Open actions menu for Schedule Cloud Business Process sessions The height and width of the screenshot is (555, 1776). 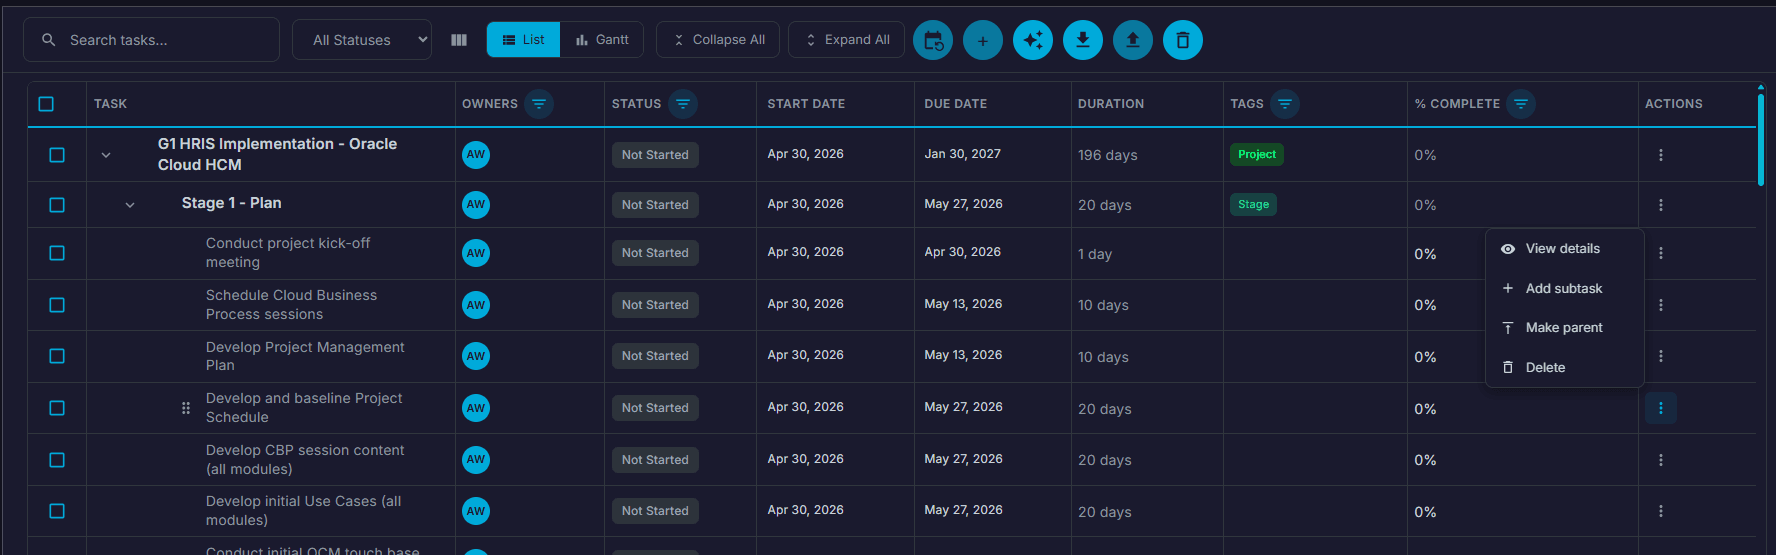(1661, 305)
